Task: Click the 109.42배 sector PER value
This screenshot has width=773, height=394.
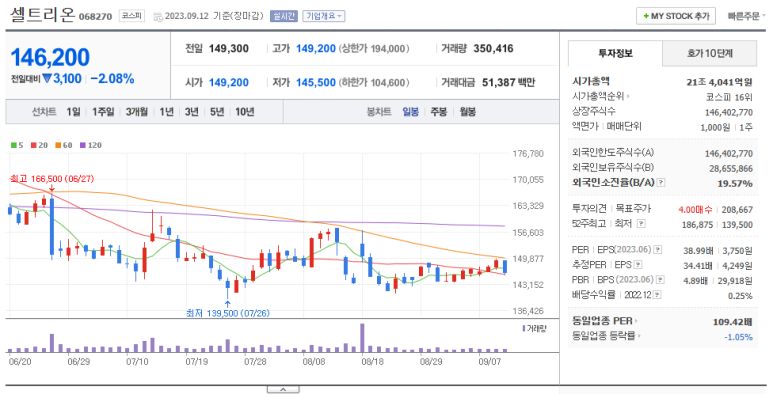Action: (x=733, y=322)
